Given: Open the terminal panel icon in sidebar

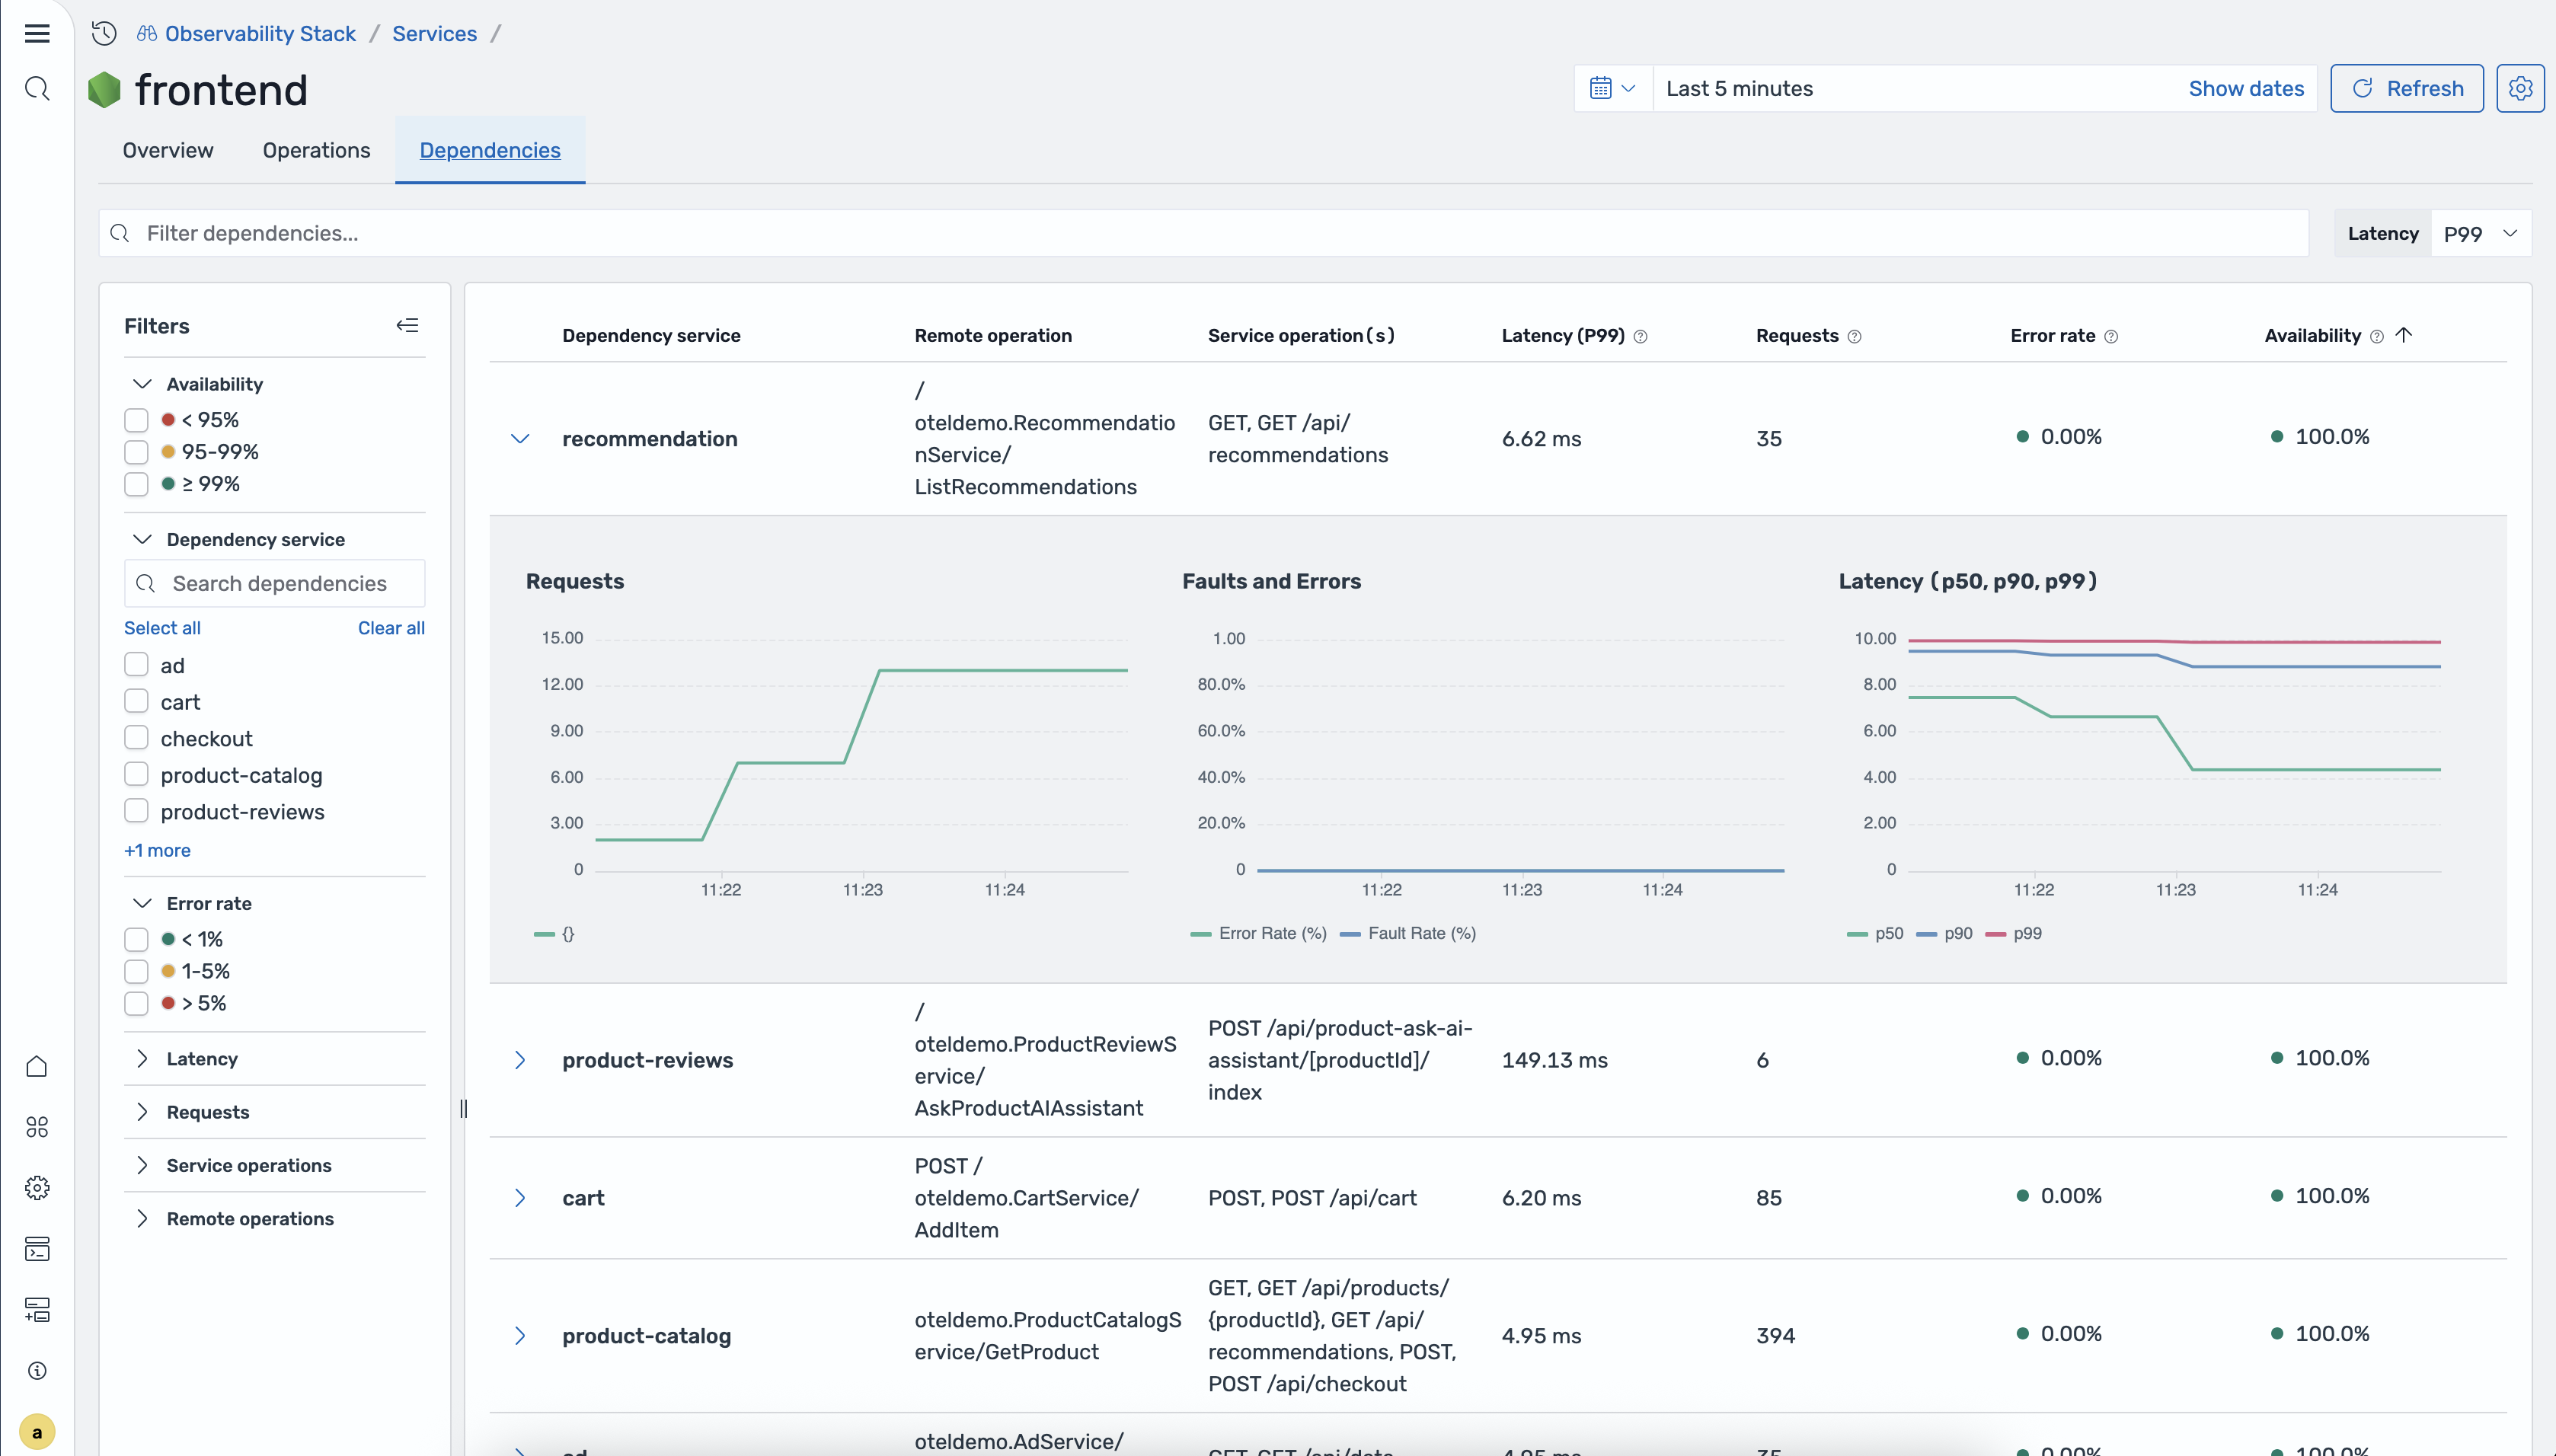Looking at the screenshot, I should pos(37,1248).
